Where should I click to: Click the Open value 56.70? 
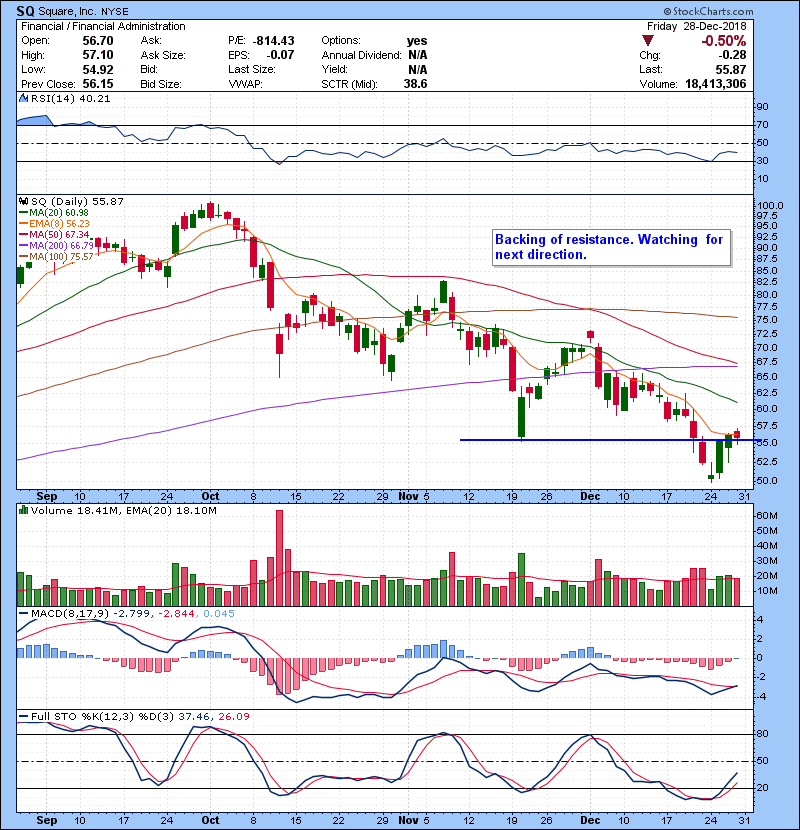[98, 41]
